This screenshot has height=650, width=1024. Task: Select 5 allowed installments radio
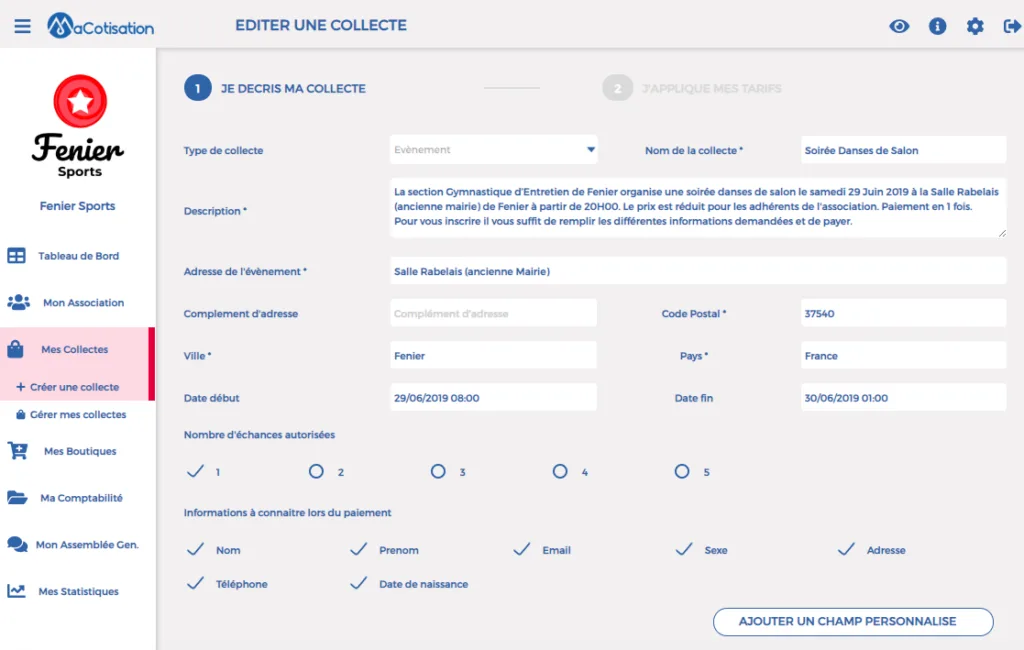(x=682, y=471)
